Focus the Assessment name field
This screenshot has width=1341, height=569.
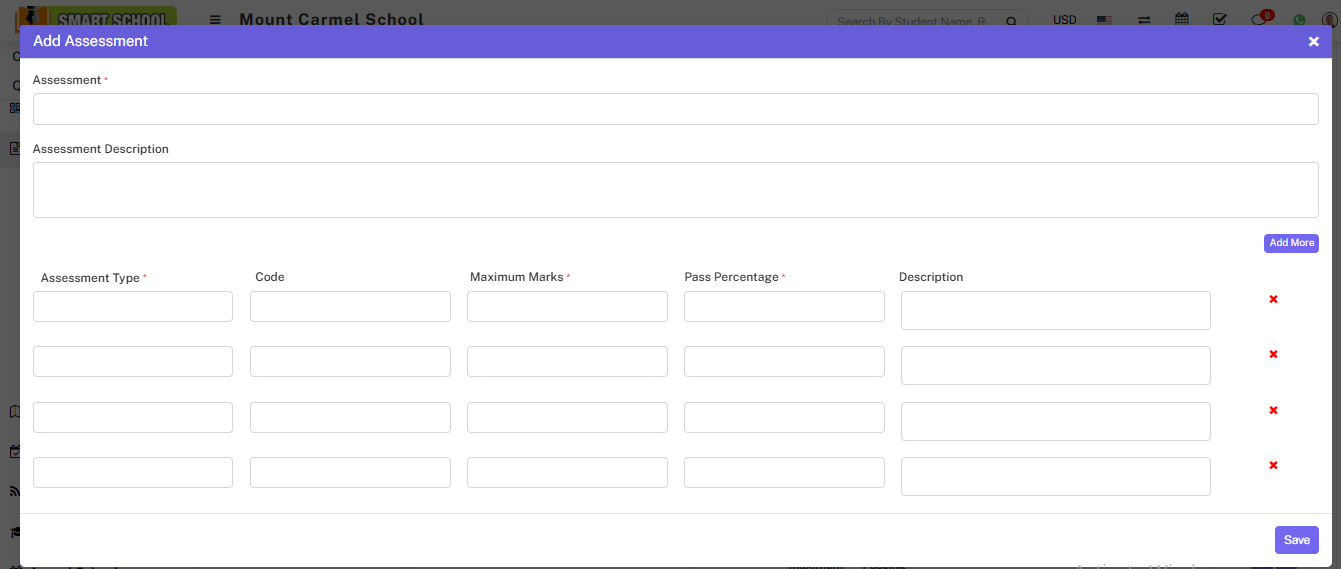pyautogui.click(x=675, y=109)
